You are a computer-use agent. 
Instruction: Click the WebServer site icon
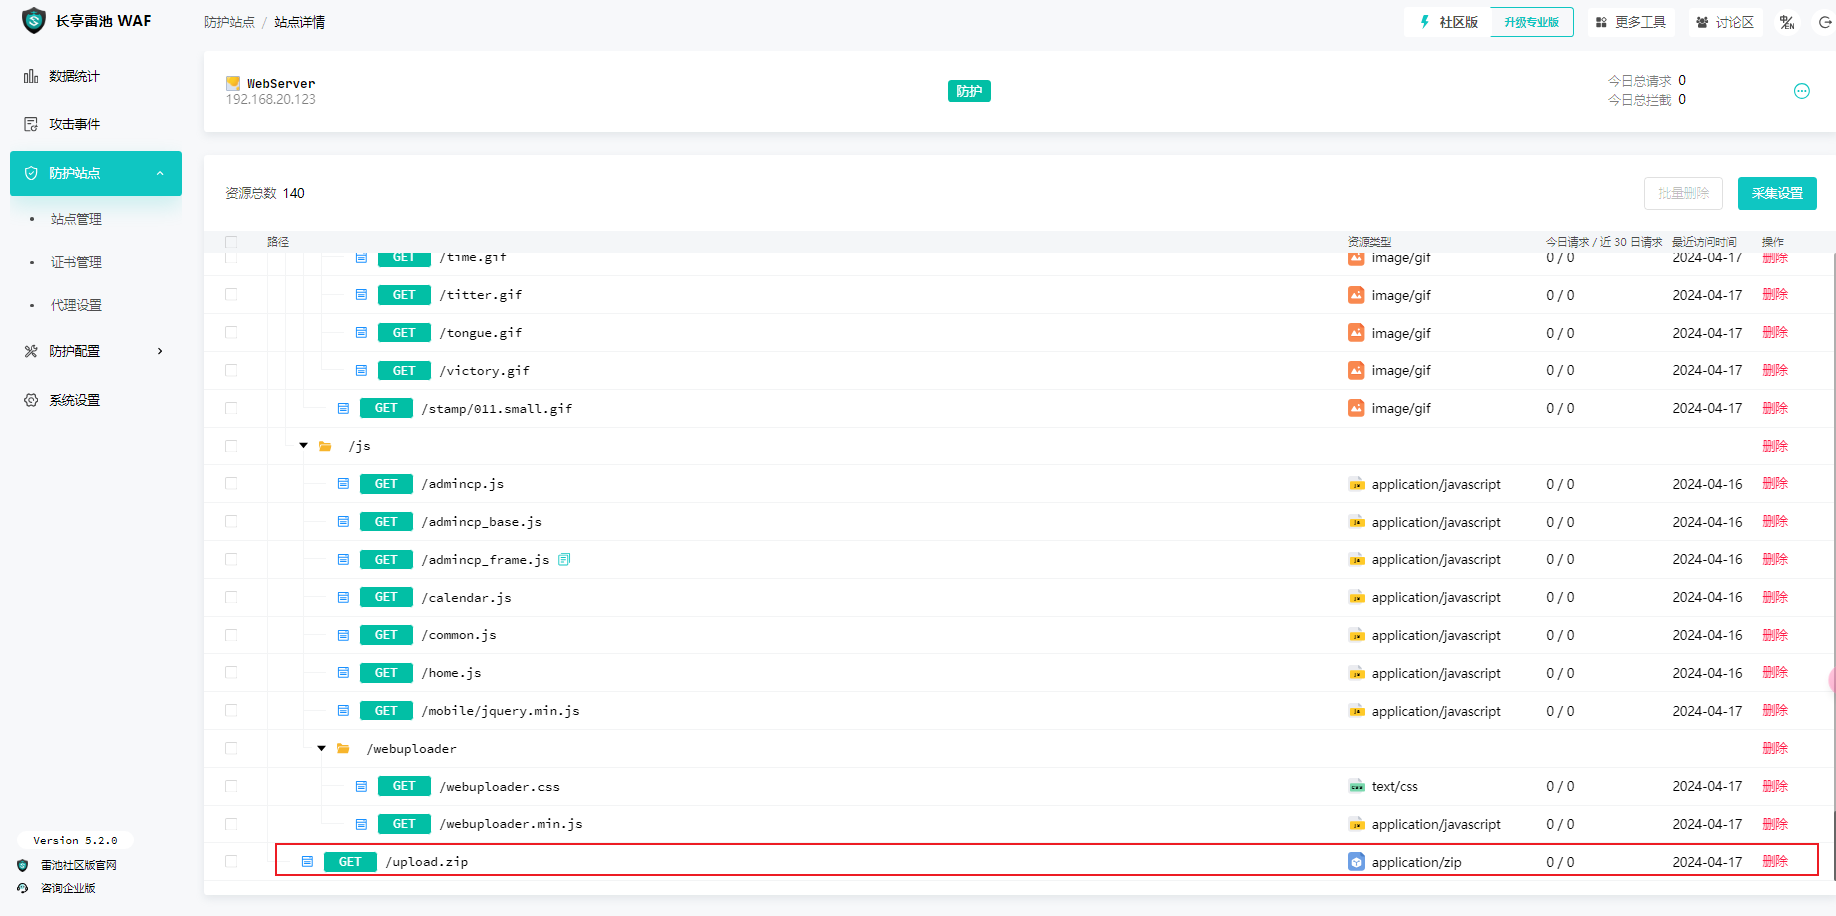point(233,83)
